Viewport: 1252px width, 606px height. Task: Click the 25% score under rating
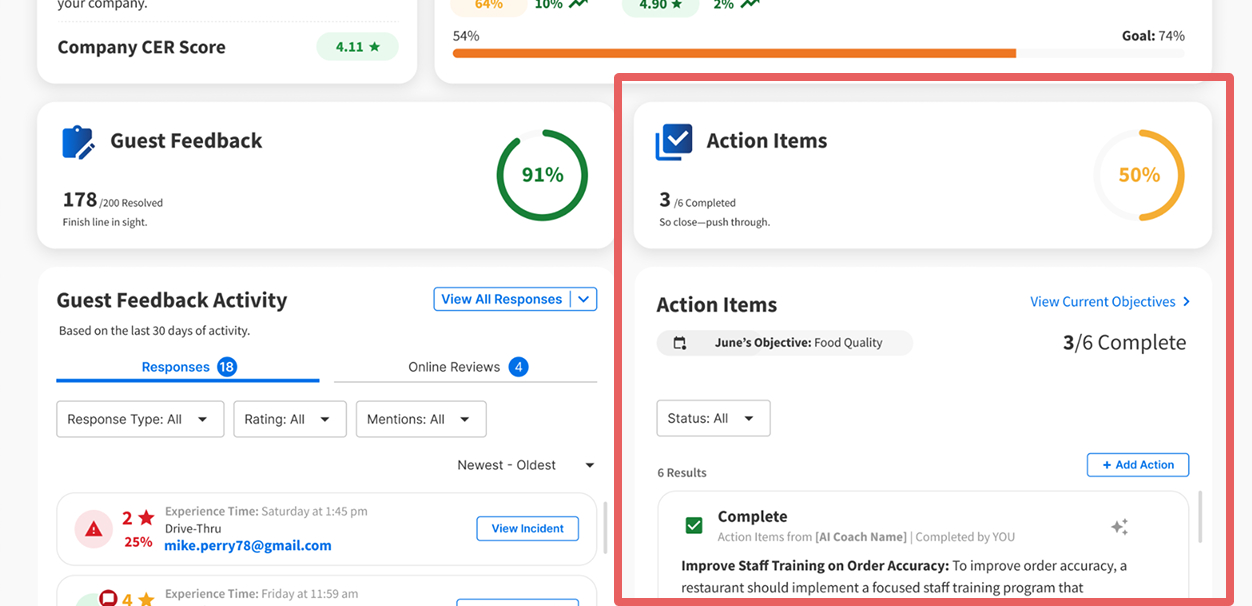pos(138,542)
